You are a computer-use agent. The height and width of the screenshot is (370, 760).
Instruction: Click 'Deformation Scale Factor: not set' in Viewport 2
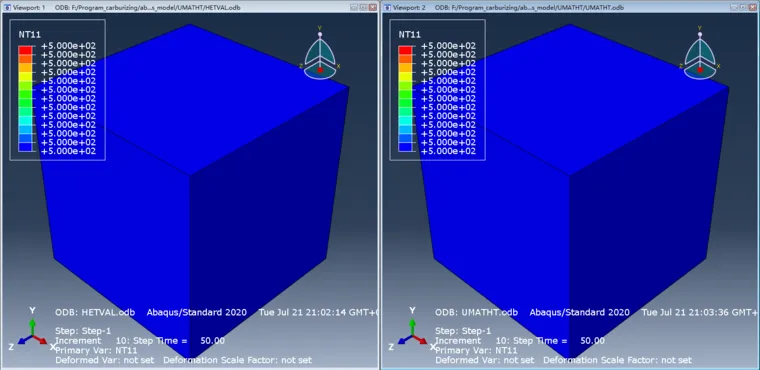pyautogui.click(x=618, y=360)
